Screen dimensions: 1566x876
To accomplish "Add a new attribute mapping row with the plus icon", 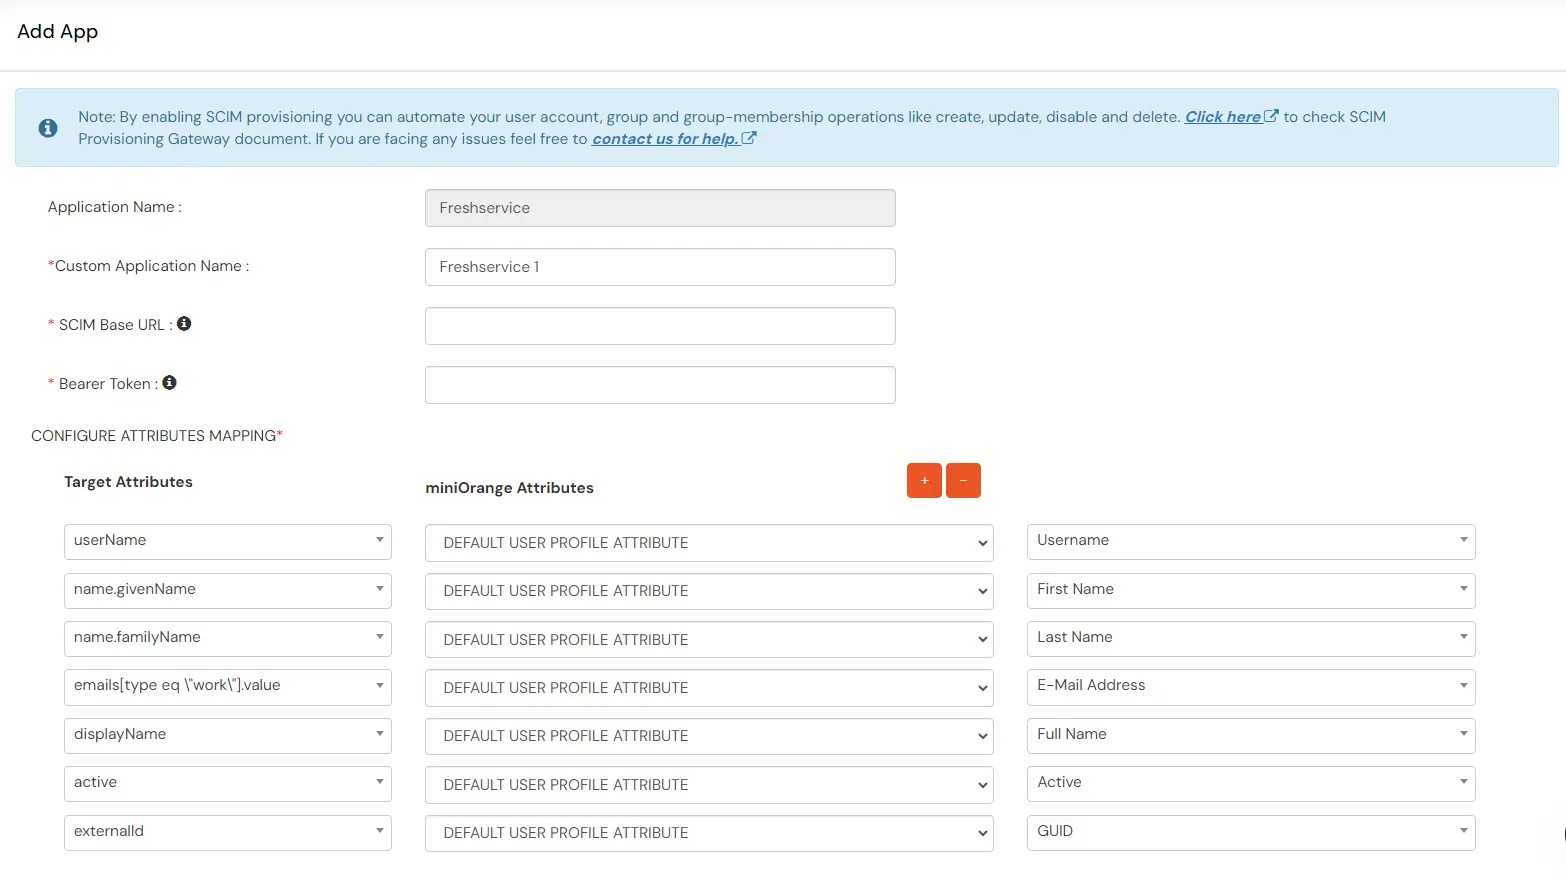I will pyautogui.click(x=923, y=480).
